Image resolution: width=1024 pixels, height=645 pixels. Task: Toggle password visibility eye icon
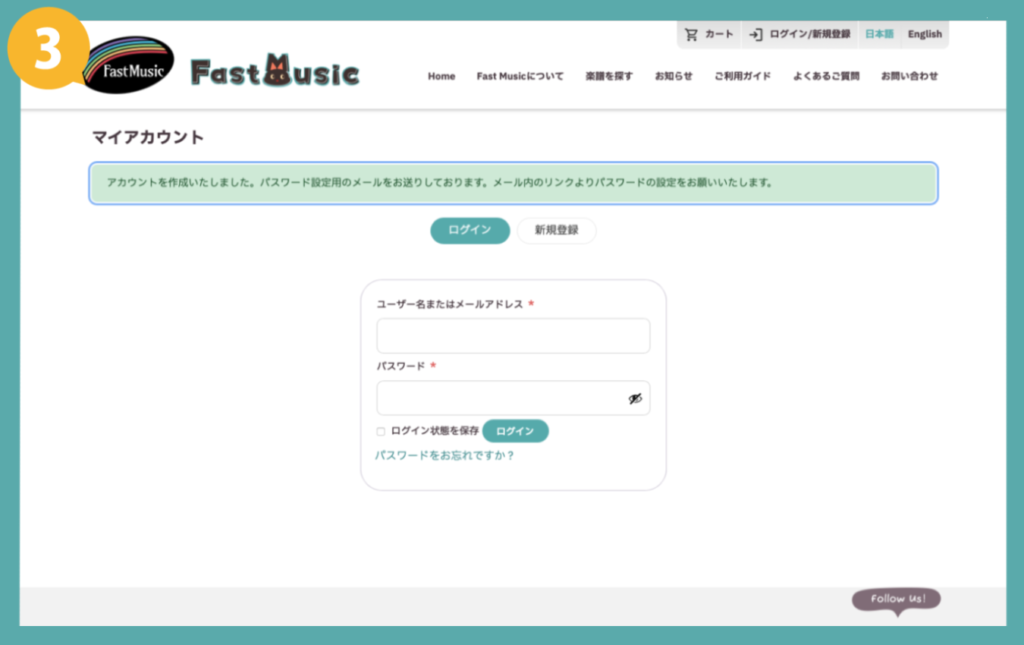click(635, 399)
